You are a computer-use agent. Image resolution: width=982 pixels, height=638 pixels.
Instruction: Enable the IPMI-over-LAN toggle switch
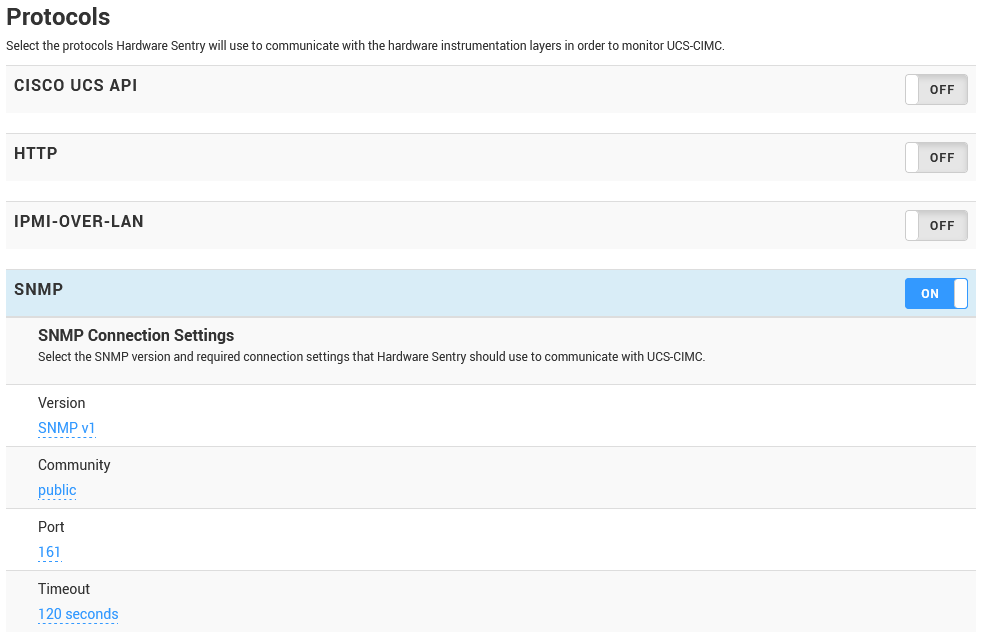936,225
